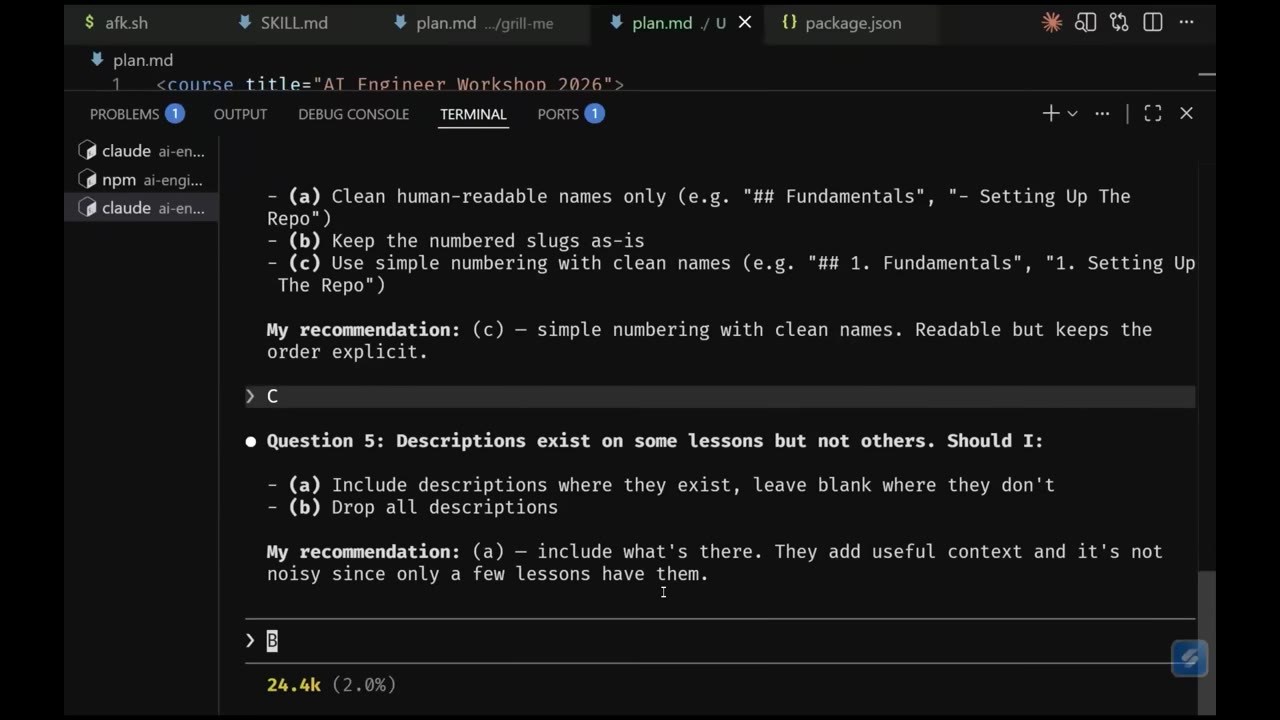Show the Output panel tab

tap(240, 114)
